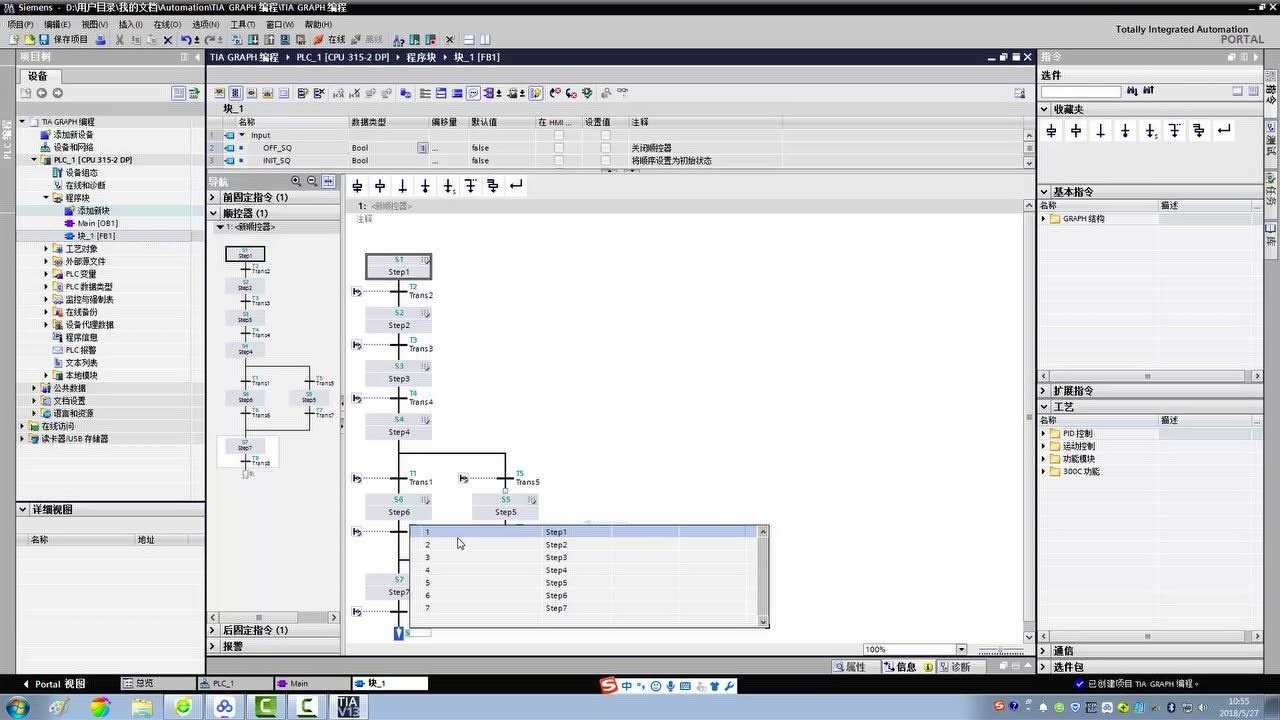Click the Go online (在线) toolbar icon
Screen dimensions: 1280x720
point(329,40)
